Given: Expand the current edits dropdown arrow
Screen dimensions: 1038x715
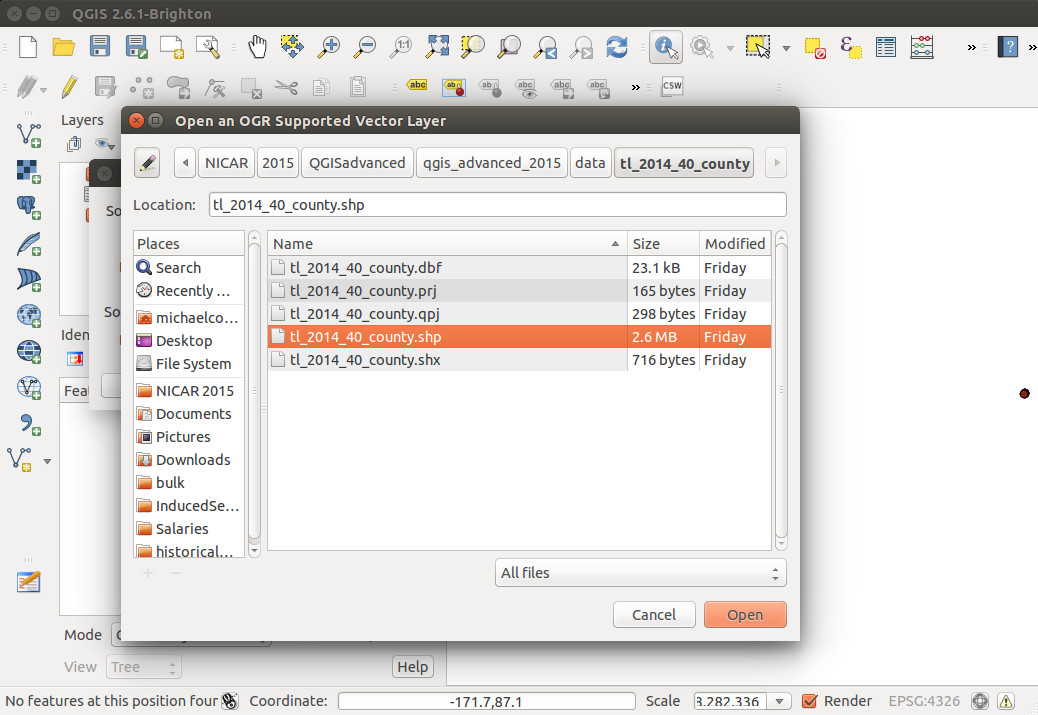Looking at the screenshot, I should [43, 89].
